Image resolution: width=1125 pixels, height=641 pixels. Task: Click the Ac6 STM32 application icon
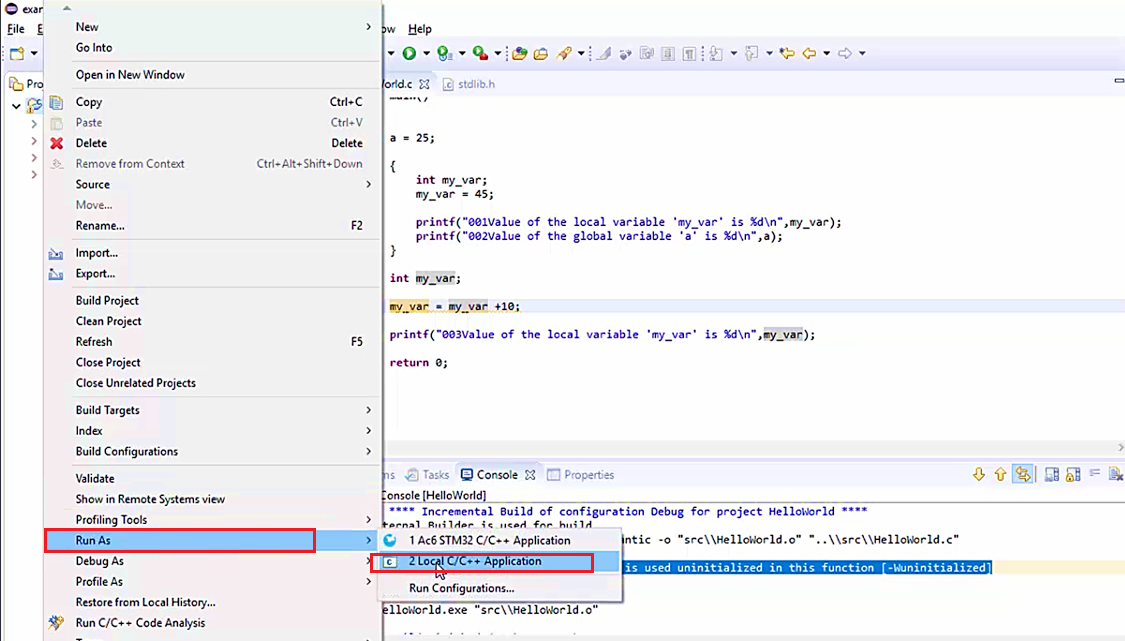[x=390, y=541]
